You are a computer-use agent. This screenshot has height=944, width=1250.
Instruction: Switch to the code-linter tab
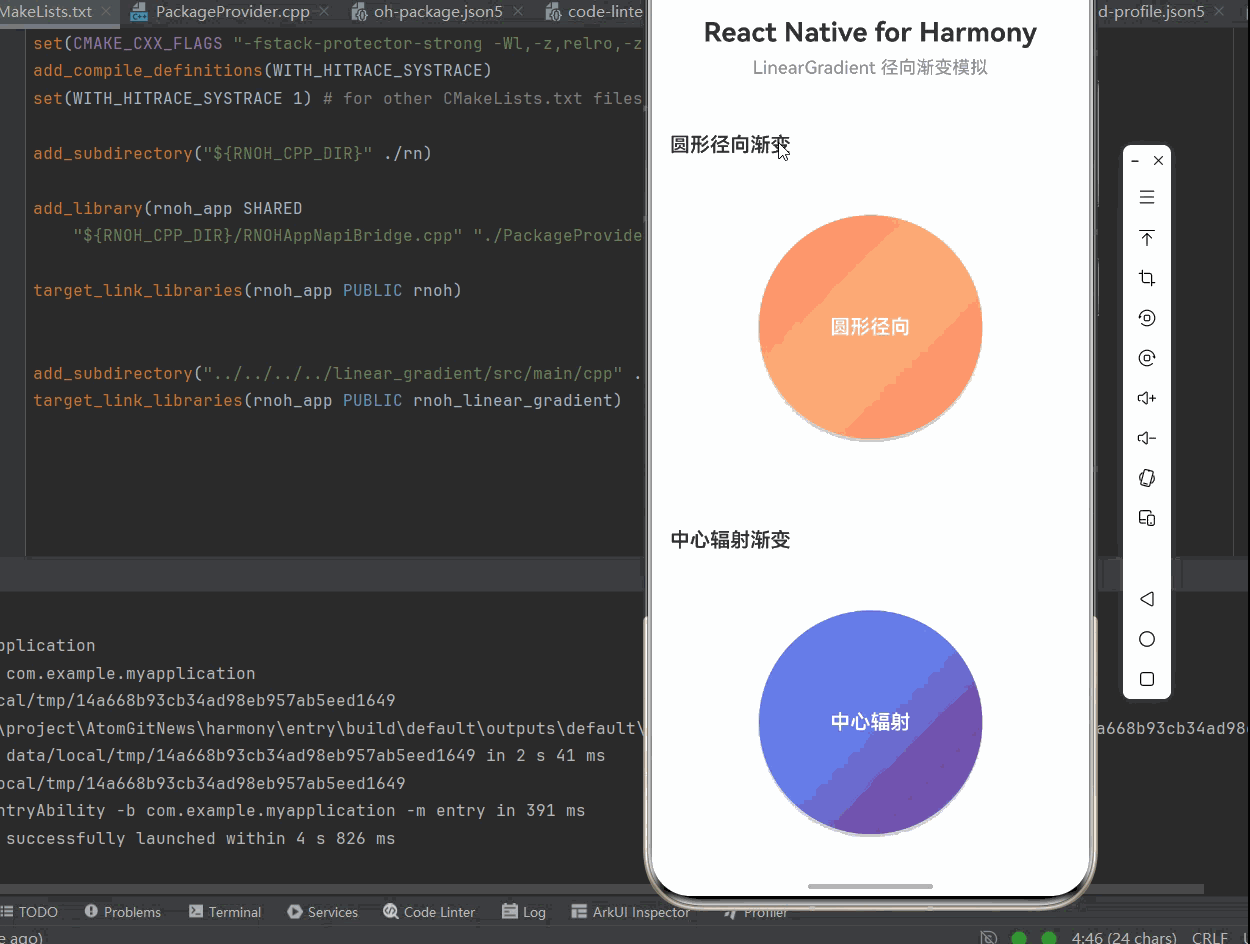tap(595, 12)
